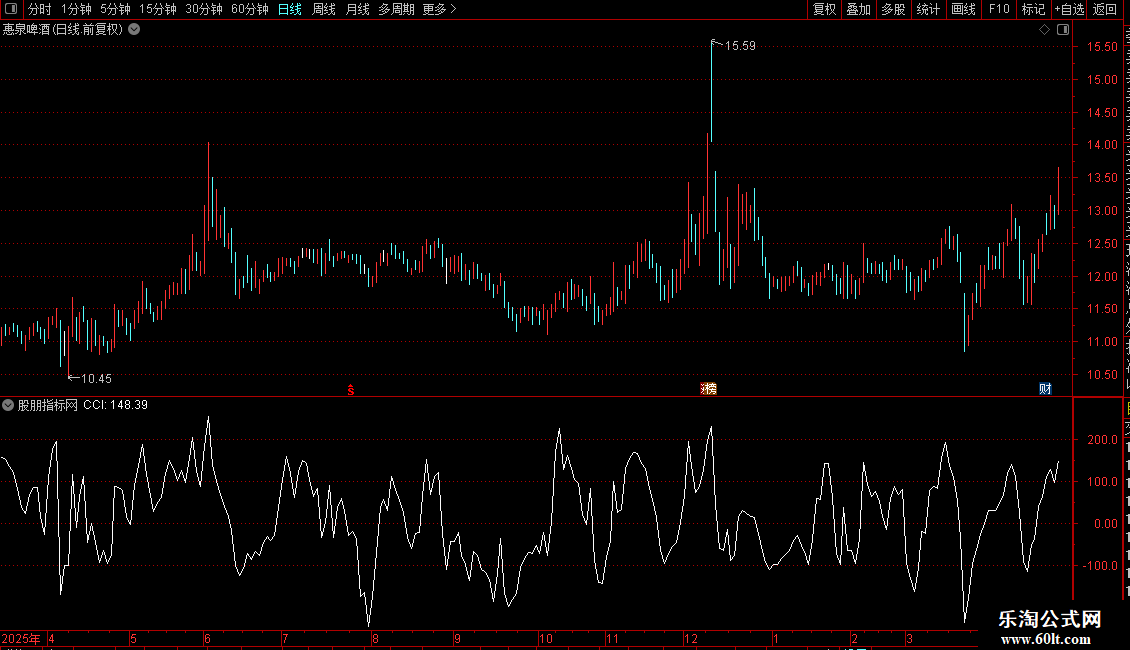
Task: Switch to 周线 weekly chart
Action: coord(324,9)
